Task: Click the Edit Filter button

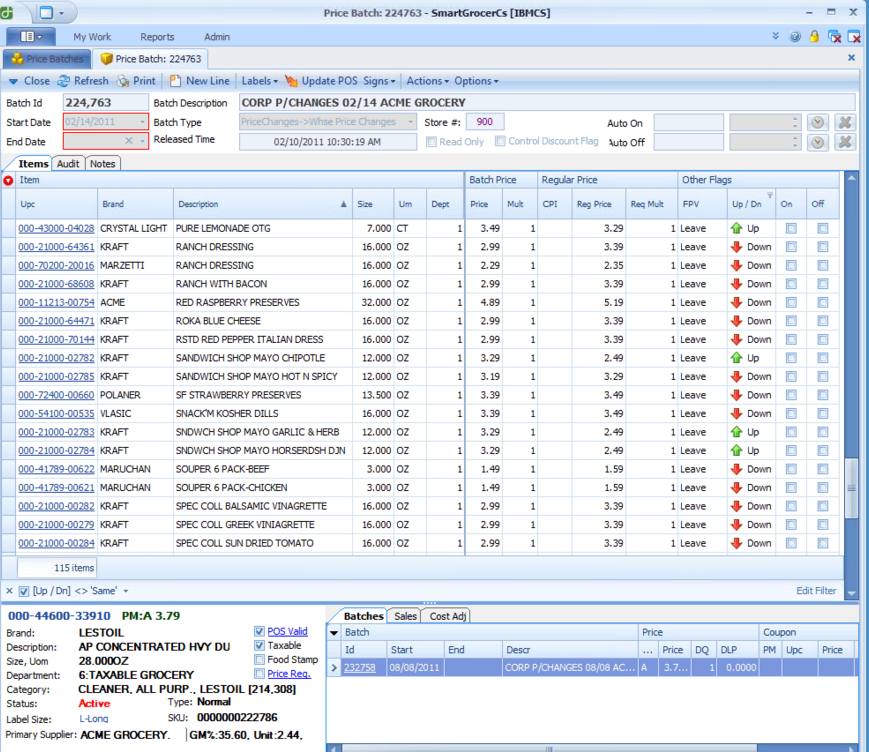Action: [816, 591]
